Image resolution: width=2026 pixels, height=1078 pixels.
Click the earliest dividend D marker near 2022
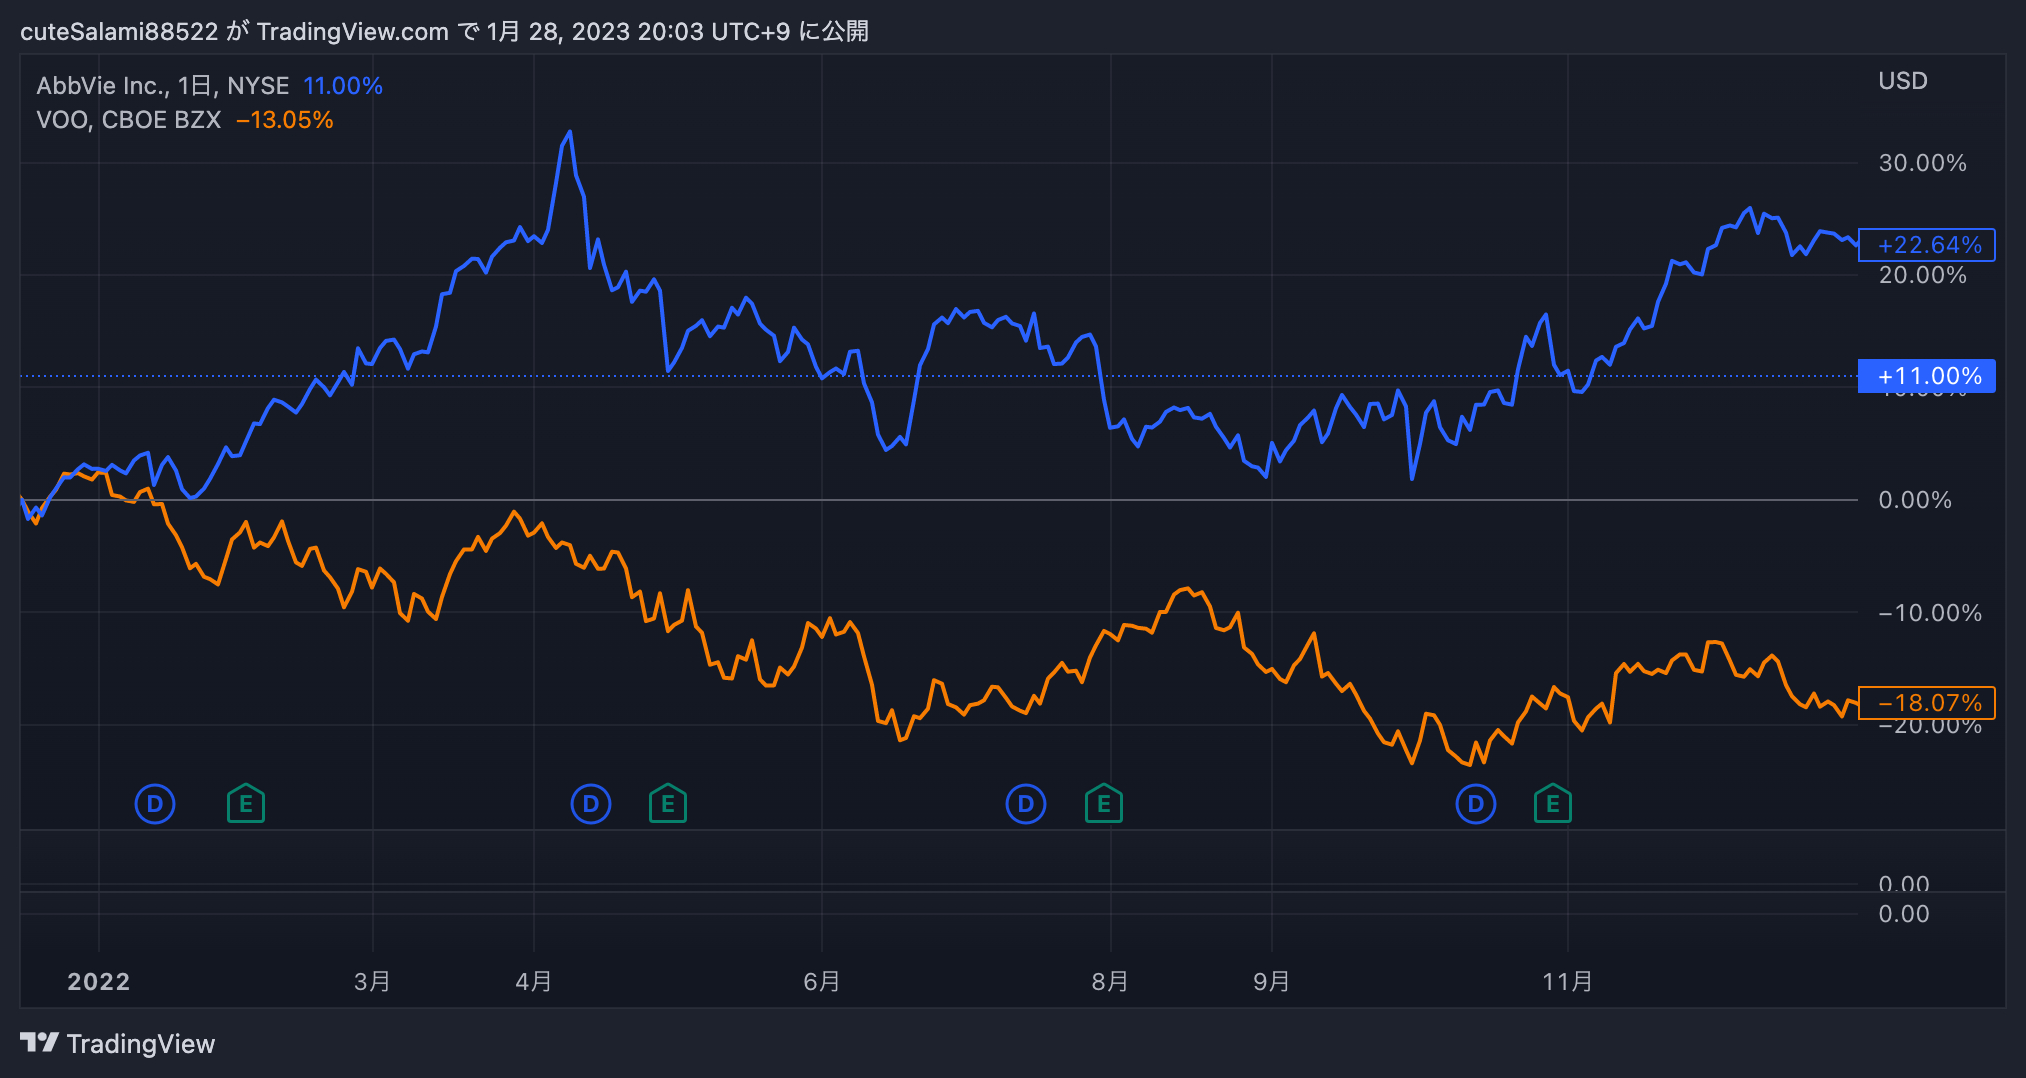(x=155, y=804)
